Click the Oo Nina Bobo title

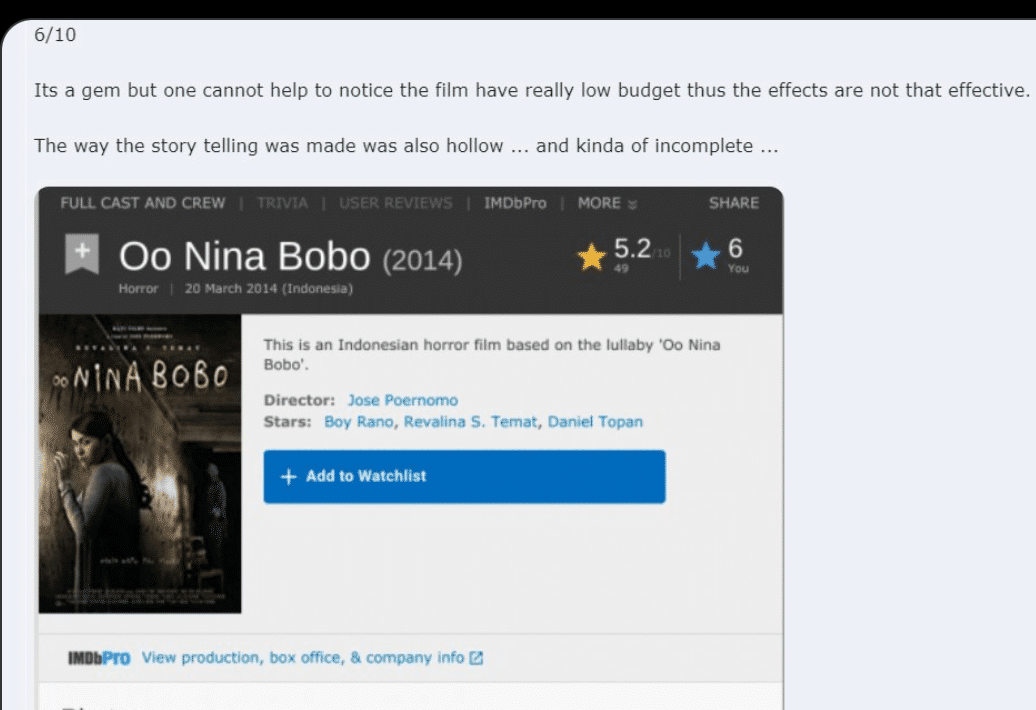tap(244, 256)
